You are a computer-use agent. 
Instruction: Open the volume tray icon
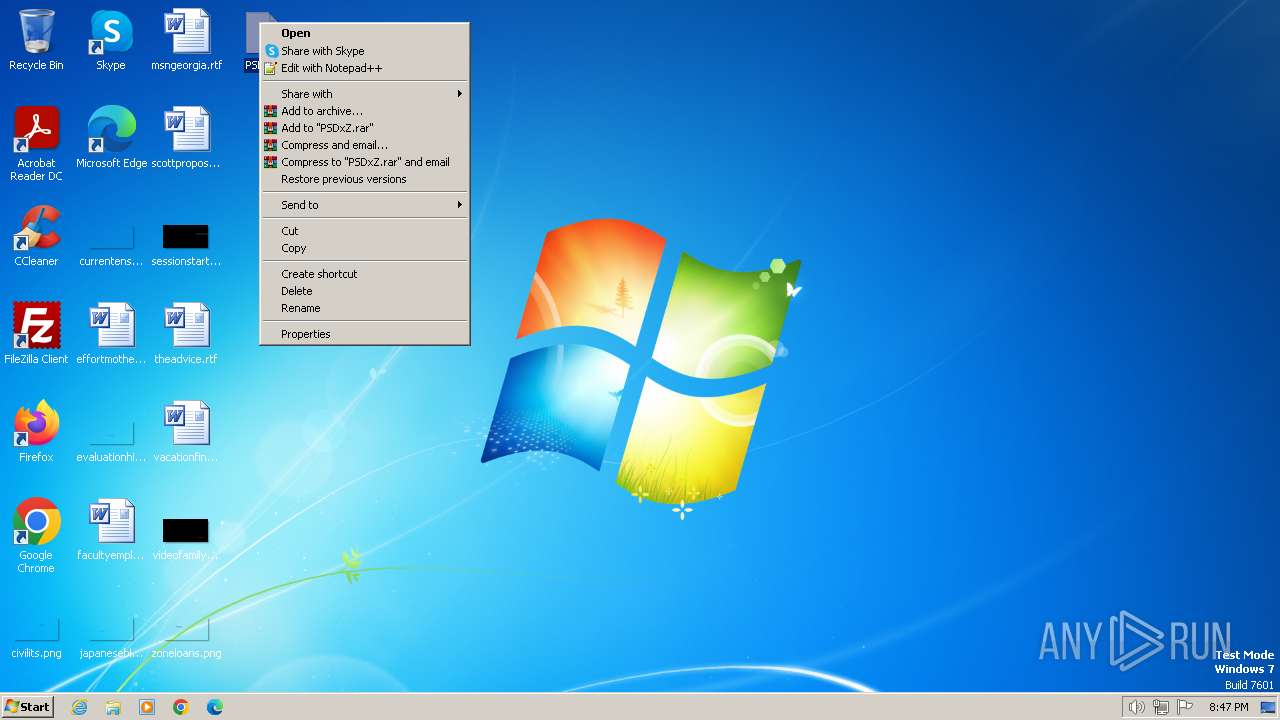(x=1136, y=707)
